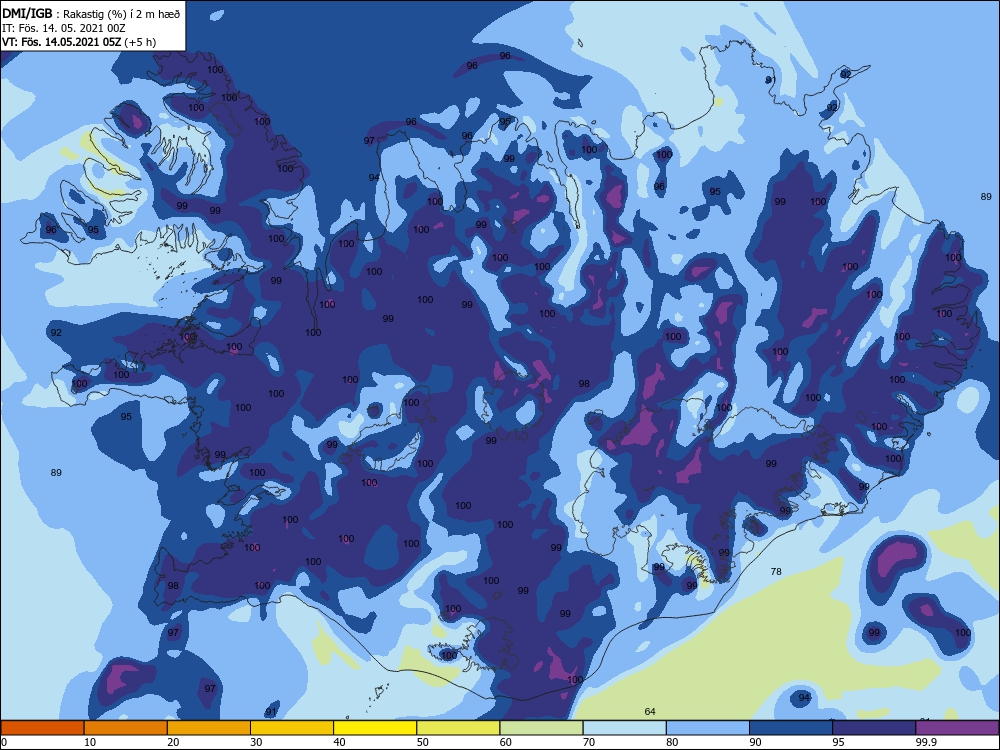Click the '78' humidity value on the map
1000x750 pixels.
(x=776, y=571)
